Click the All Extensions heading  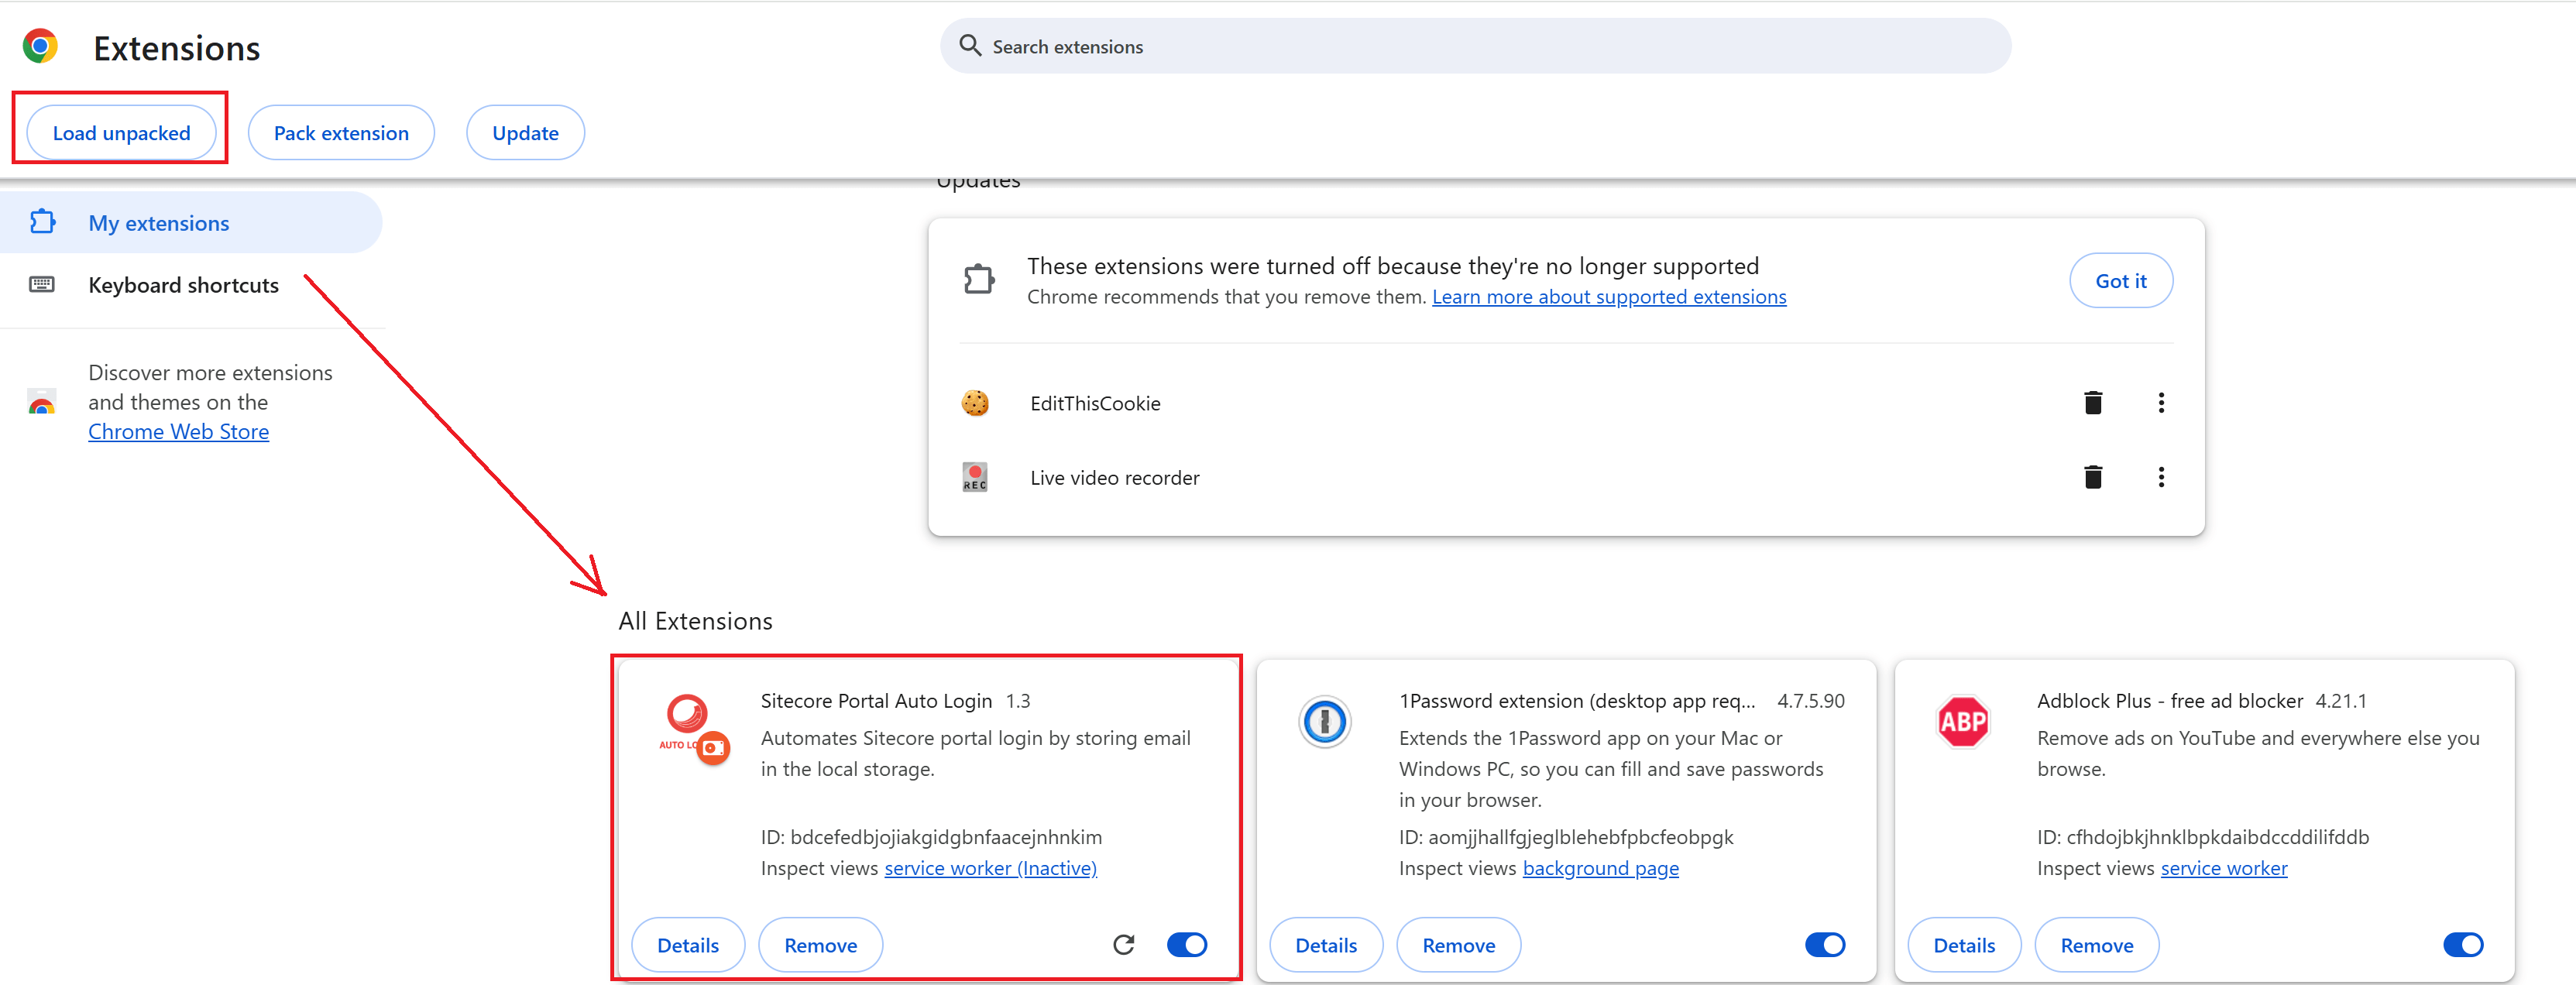[695, 620]
